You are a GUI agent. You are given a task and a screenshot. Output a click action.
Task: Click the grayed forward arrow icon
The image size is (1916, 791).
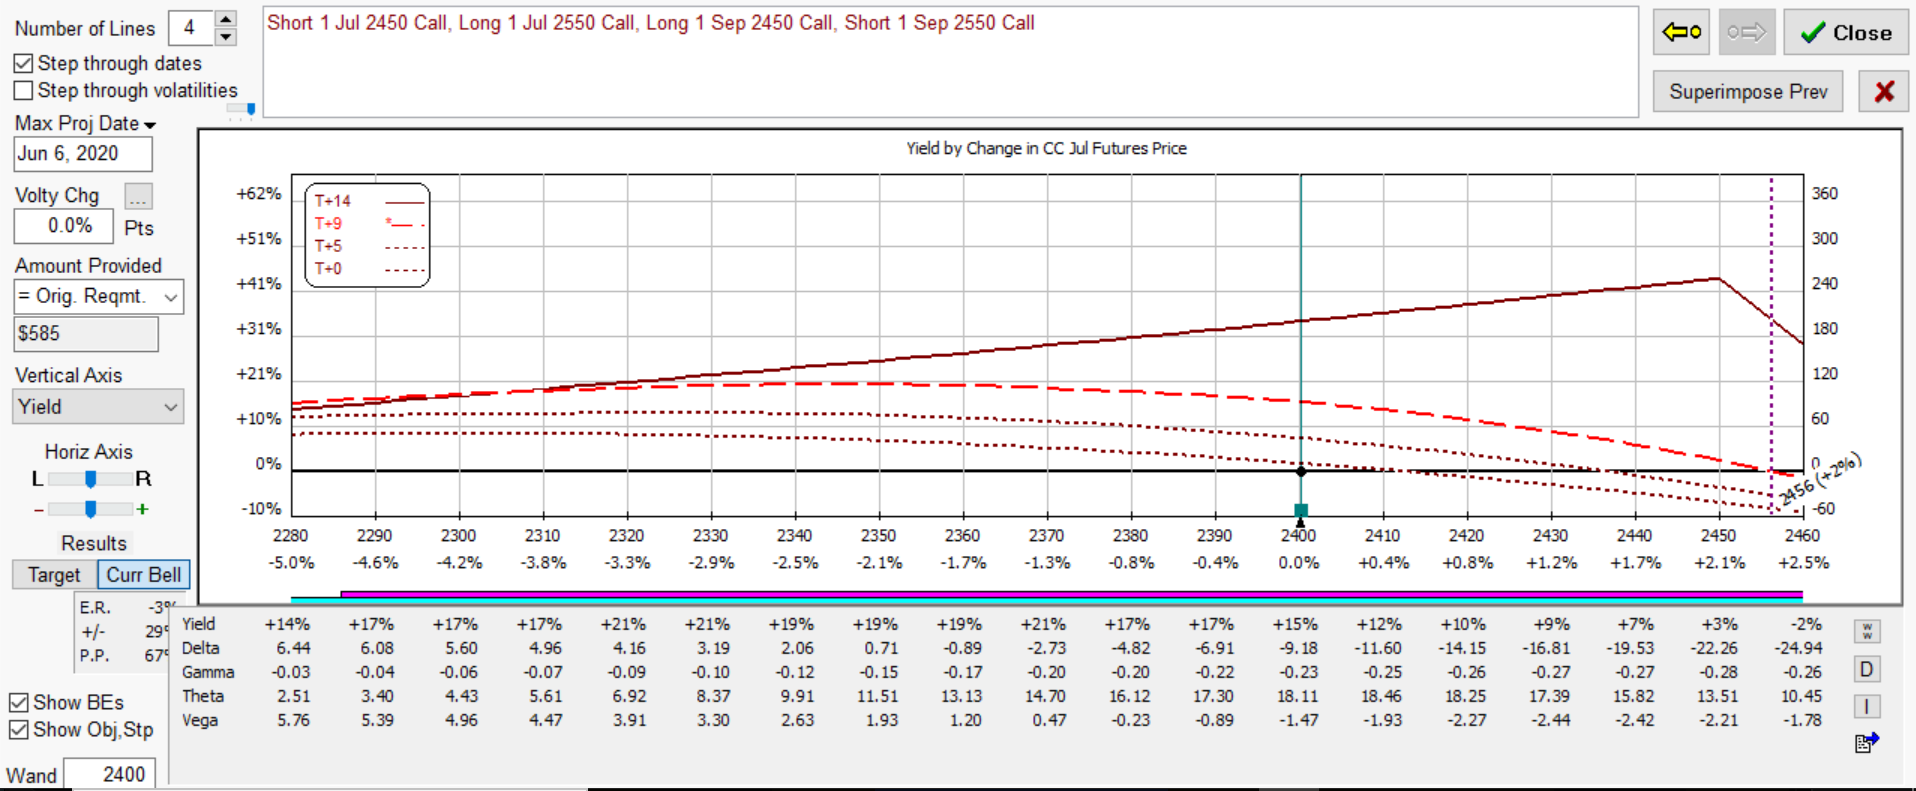click(x=1747, y=32)
